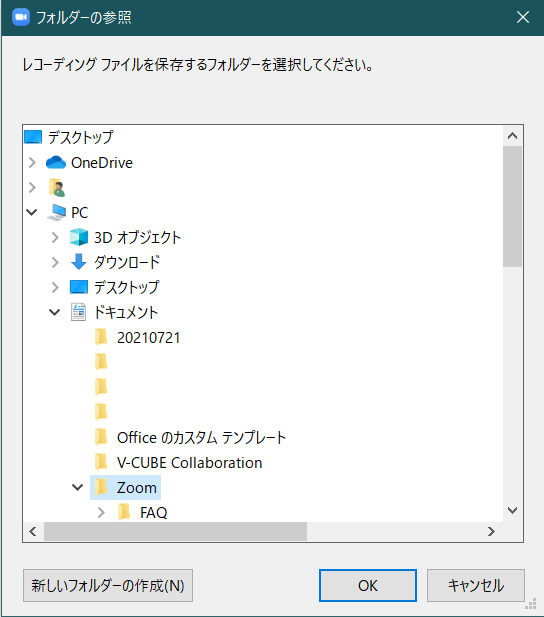The height and width of the screenshot is (617, 544).
Task: Select the 3D オブジェクト cube icon
Action: (79, 237)
